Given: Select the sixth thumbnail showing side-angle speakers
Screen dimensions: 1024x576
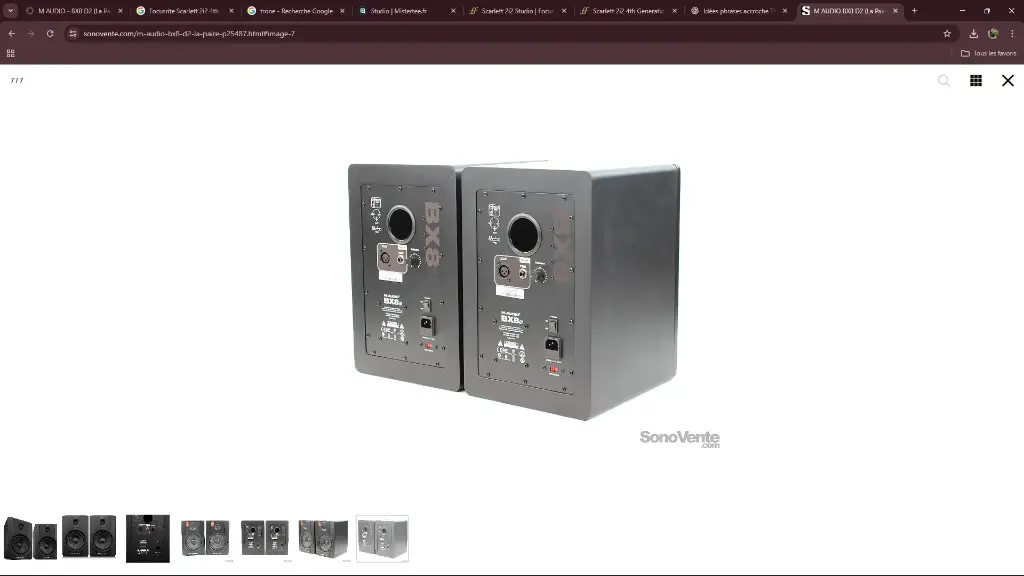Looking at the screenshot, I should 323,538.
